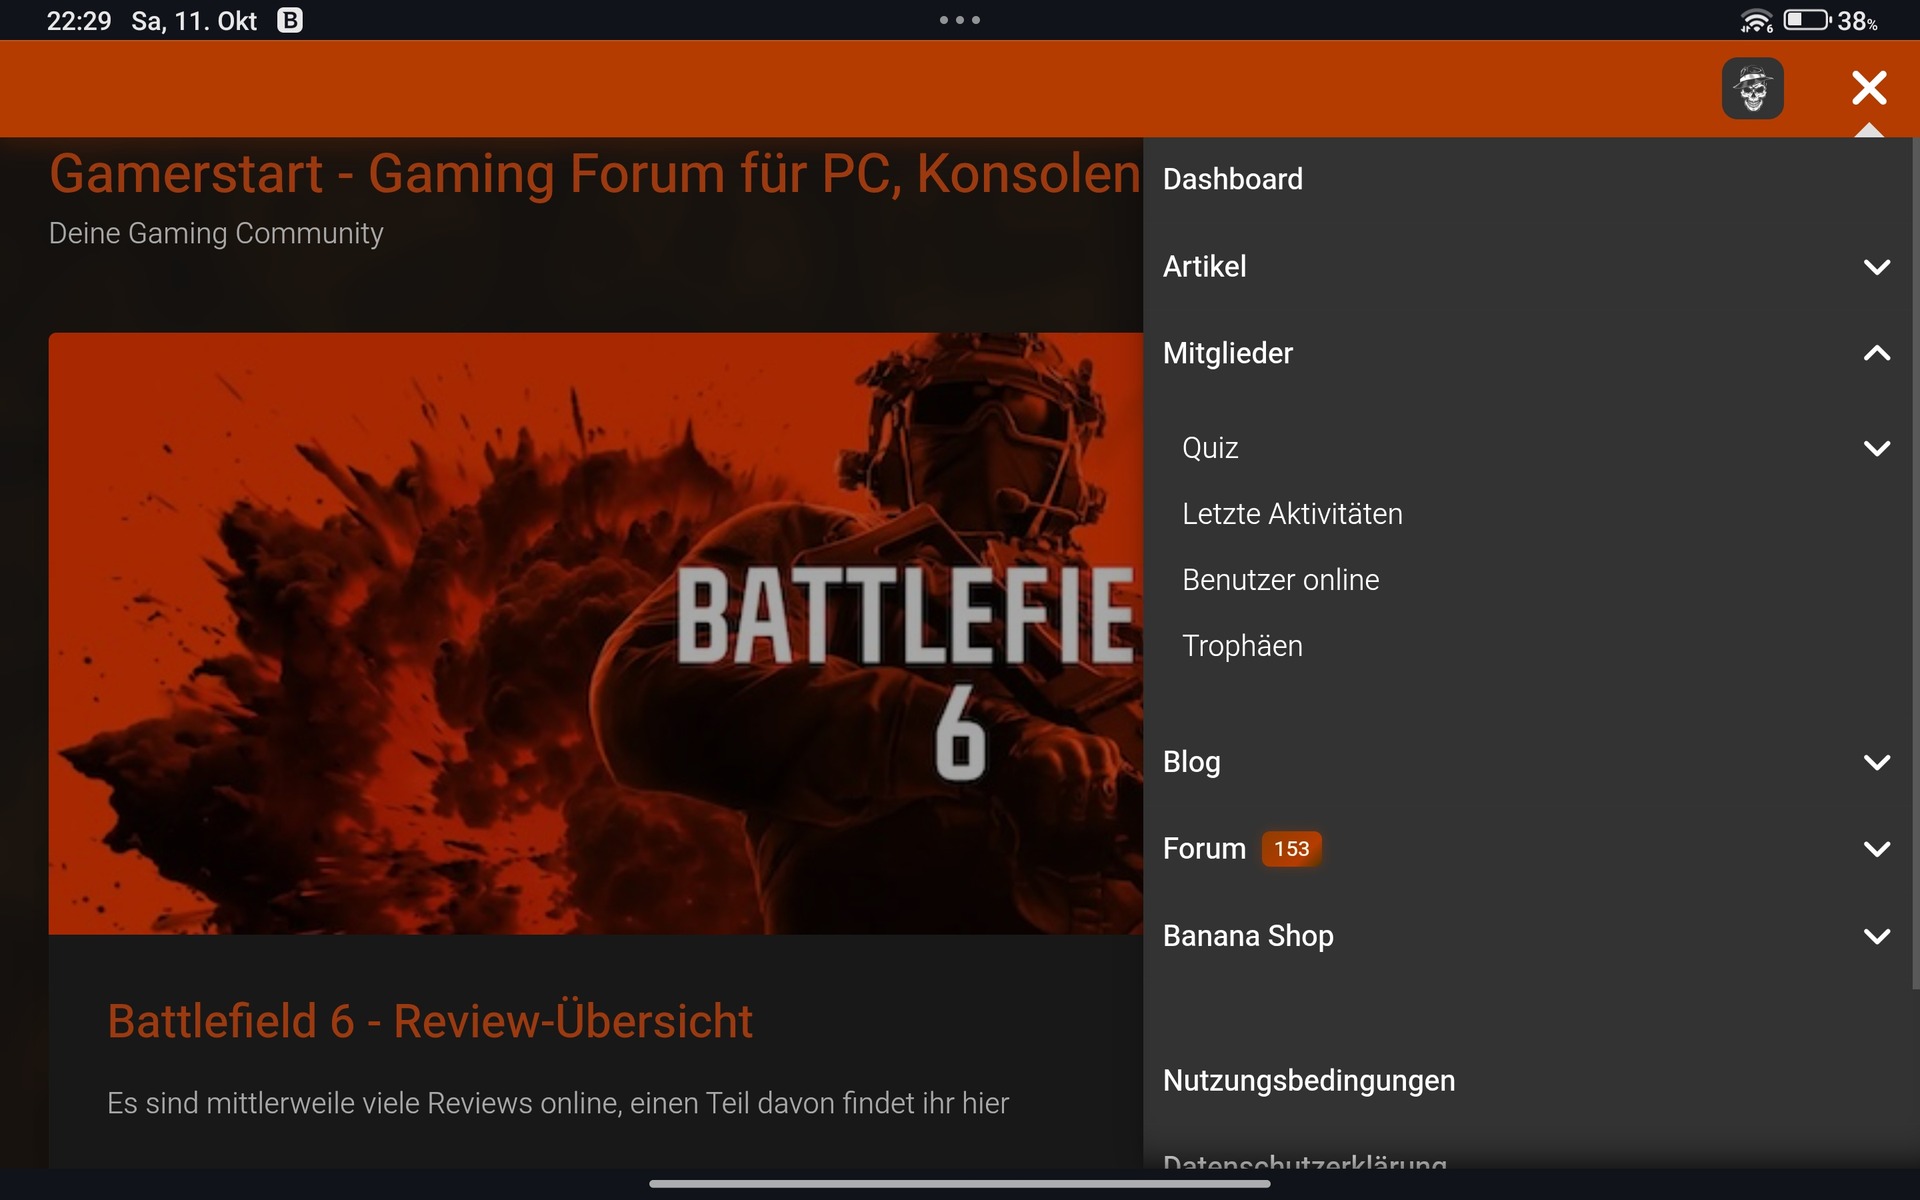Viewport: 1920px width, 1200px height.
Task: Tap the Forum 153 unread badge
Action: coord(1291,849)
